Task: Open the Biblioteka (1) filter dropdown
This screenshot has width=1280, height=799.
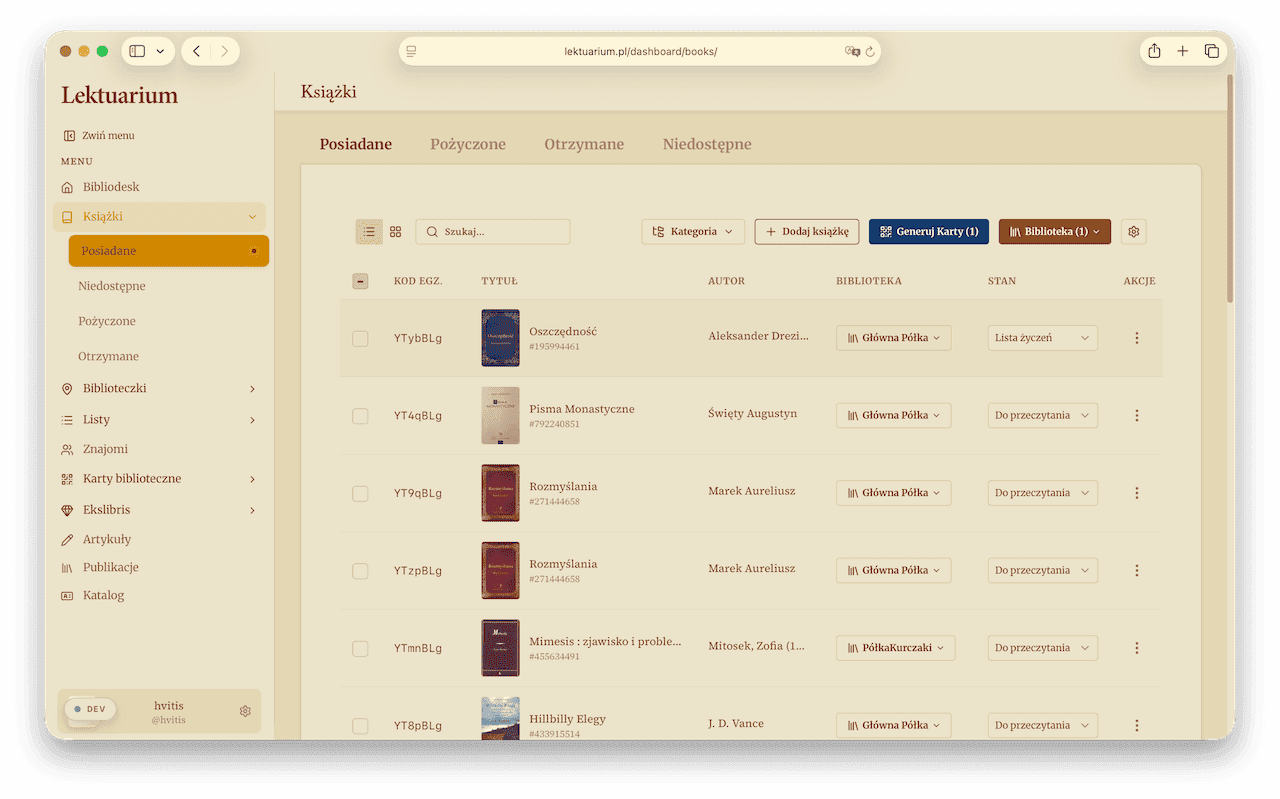Action: 1054,231
